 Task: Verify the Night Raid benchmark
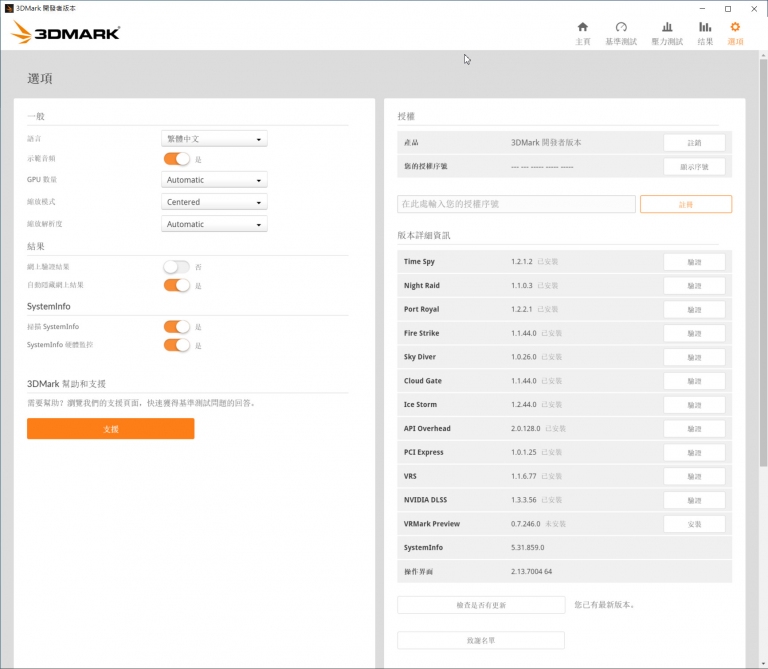[694, 286]
